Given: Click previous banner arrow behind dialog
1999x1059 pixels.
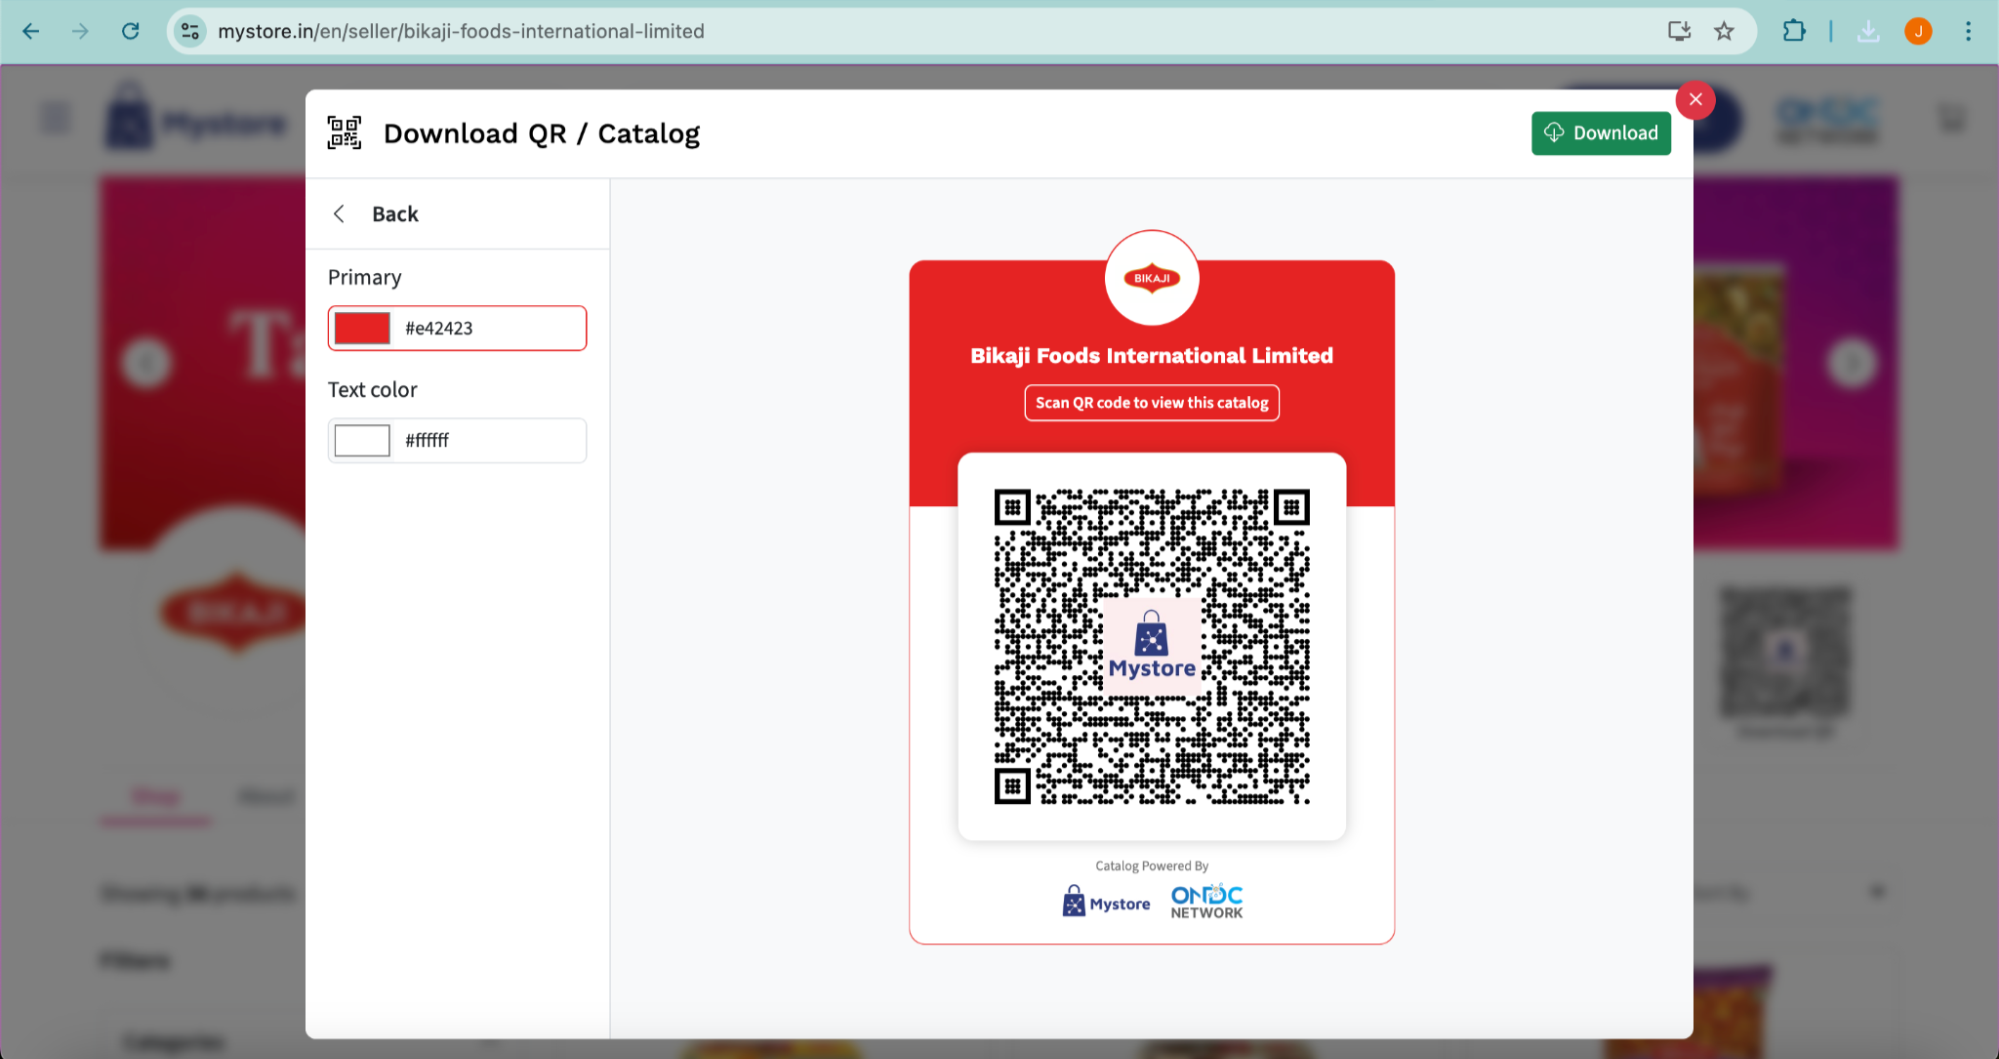Looking at the screenshot, I should pyautogui.click(x=146, y=363).
